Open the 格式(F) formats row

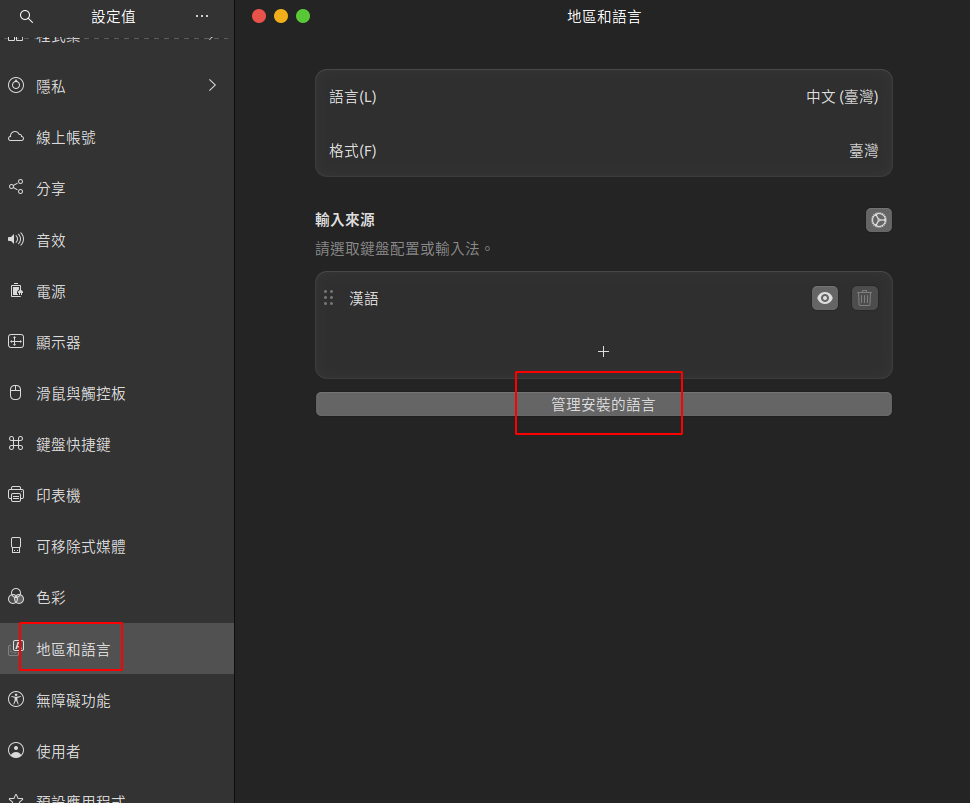click(x=604, y=150)
